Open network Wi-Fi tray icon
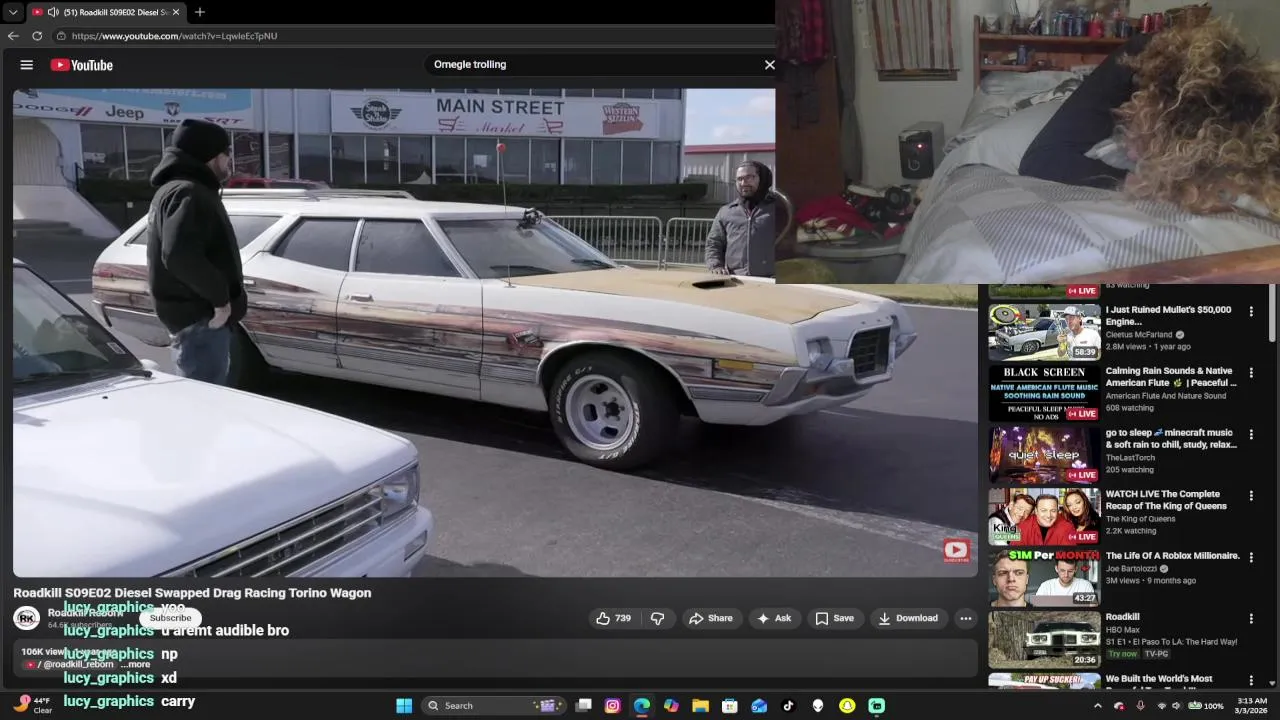Screen dimensions: 1280x720 coord(1162,705)
